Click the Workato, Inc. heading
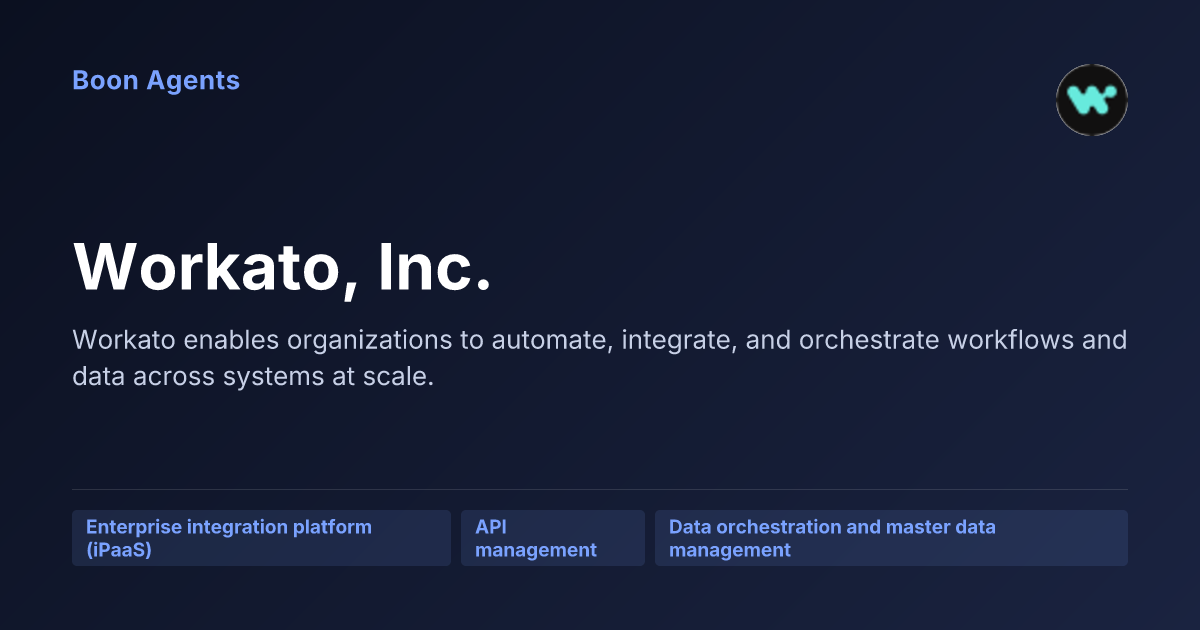 (x=283, y=267)
